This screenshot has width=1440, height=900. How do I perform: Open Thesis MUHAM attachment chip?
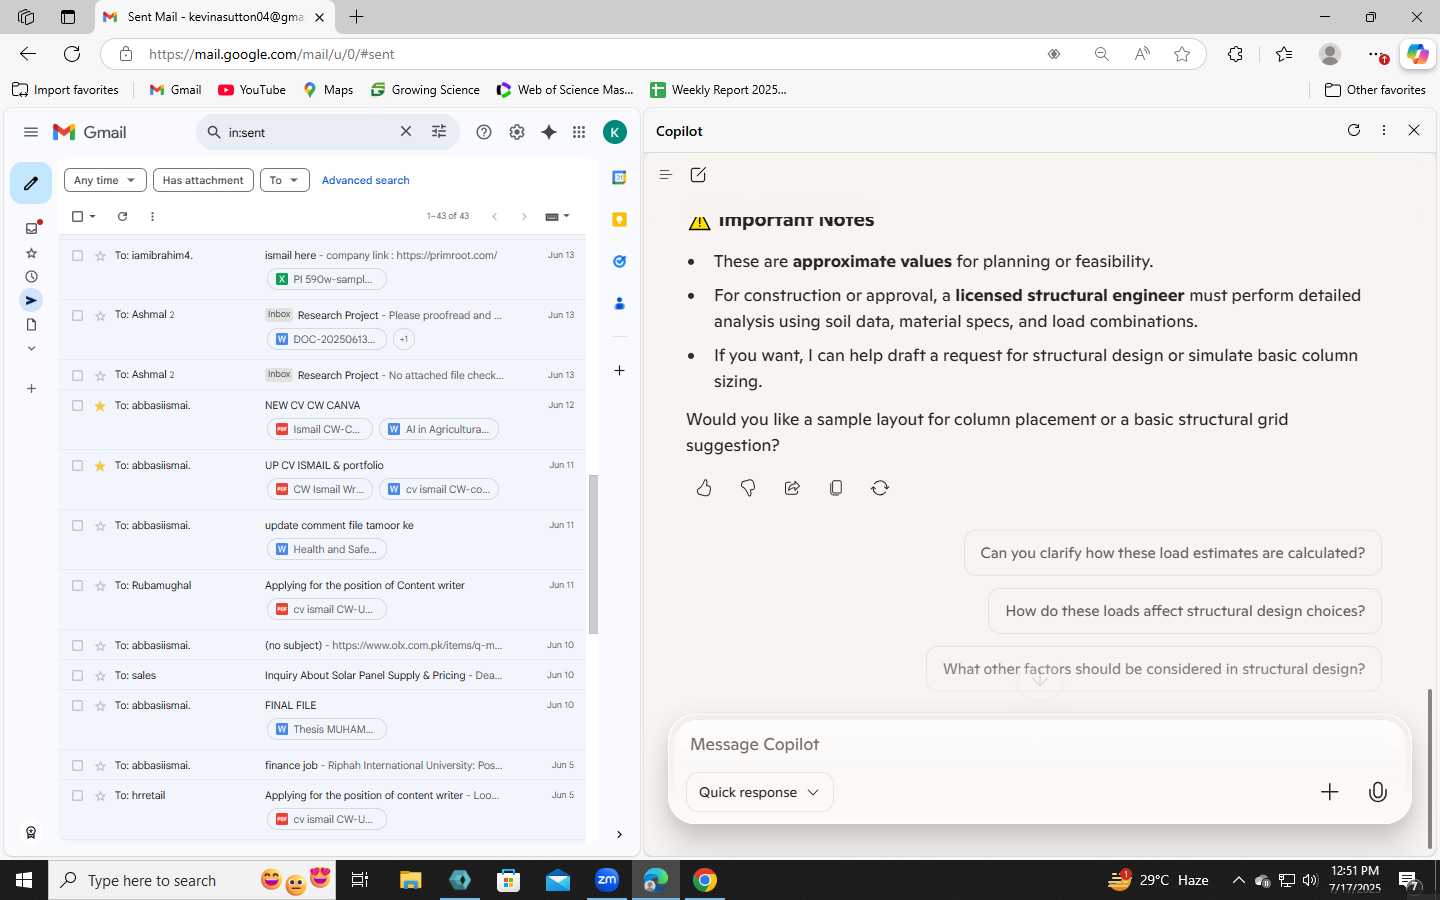pos(326,729)
